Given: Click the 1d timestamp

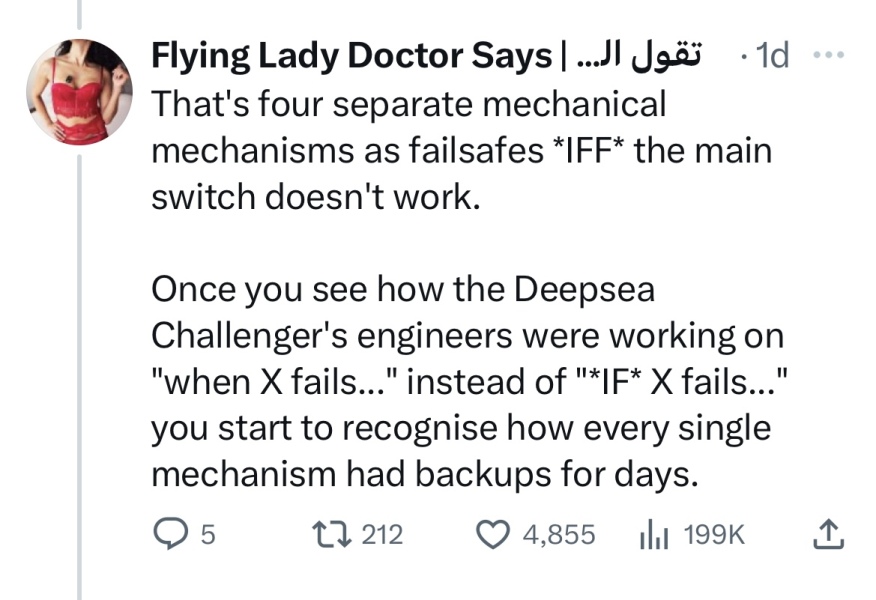Looking at the screenshot, I should pos(768,57).
